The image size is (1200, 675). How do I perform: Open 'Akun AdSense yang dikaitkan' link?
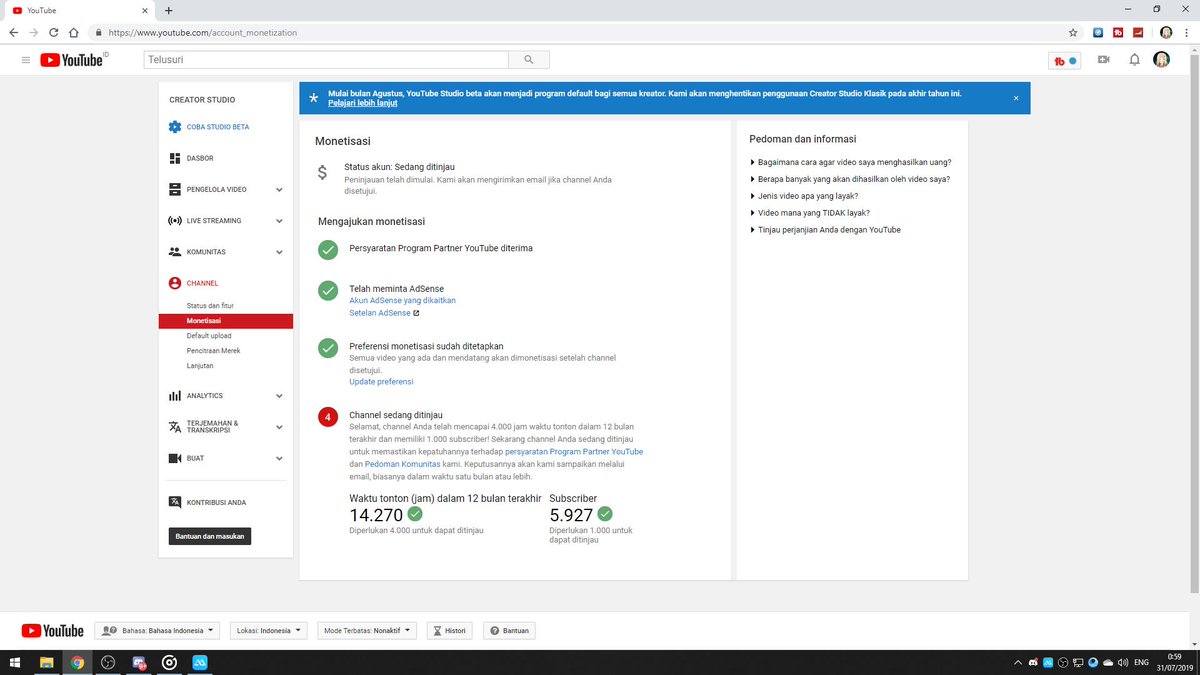pos(402,300)
